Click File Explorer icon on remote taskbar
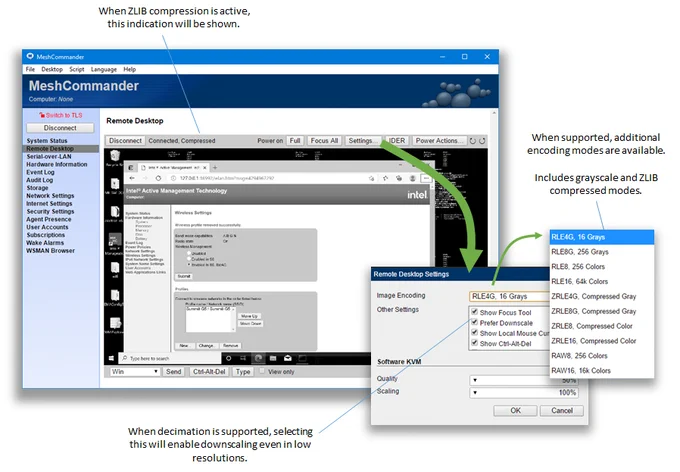Screen dimensions: 680x472 point(273,358)
